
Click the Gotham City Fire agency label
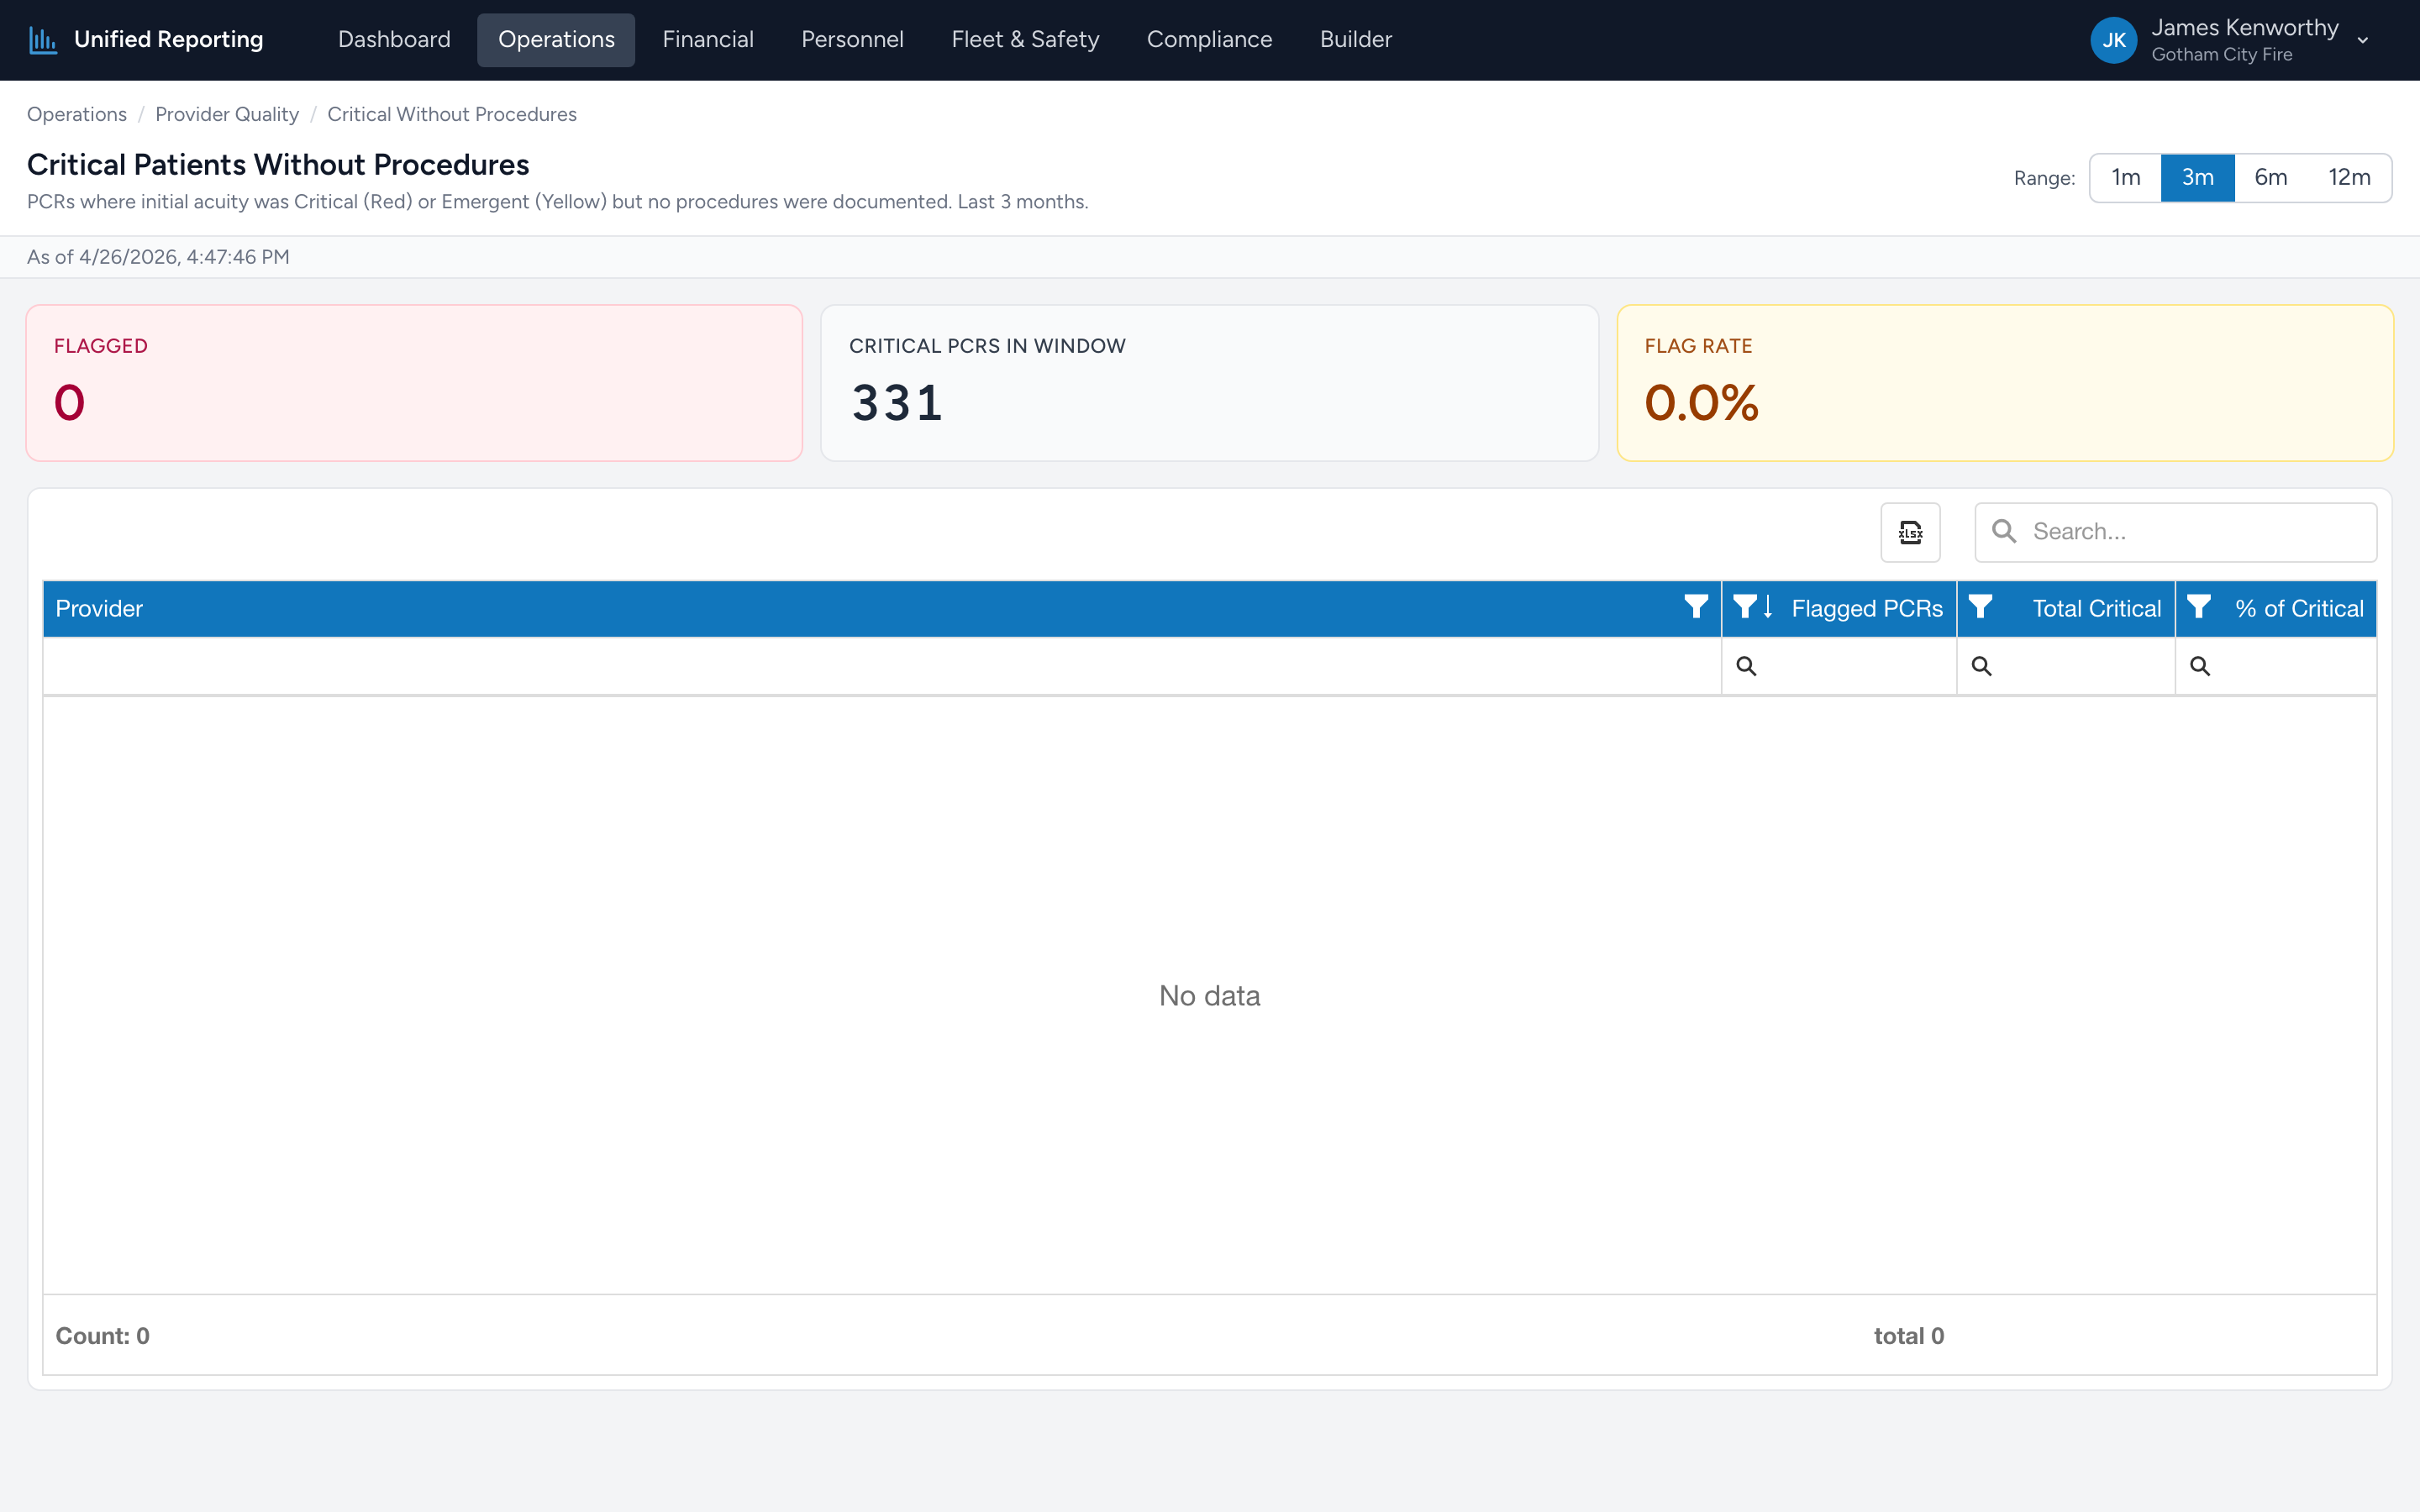pyautogui.click(x=2221, y=55)
